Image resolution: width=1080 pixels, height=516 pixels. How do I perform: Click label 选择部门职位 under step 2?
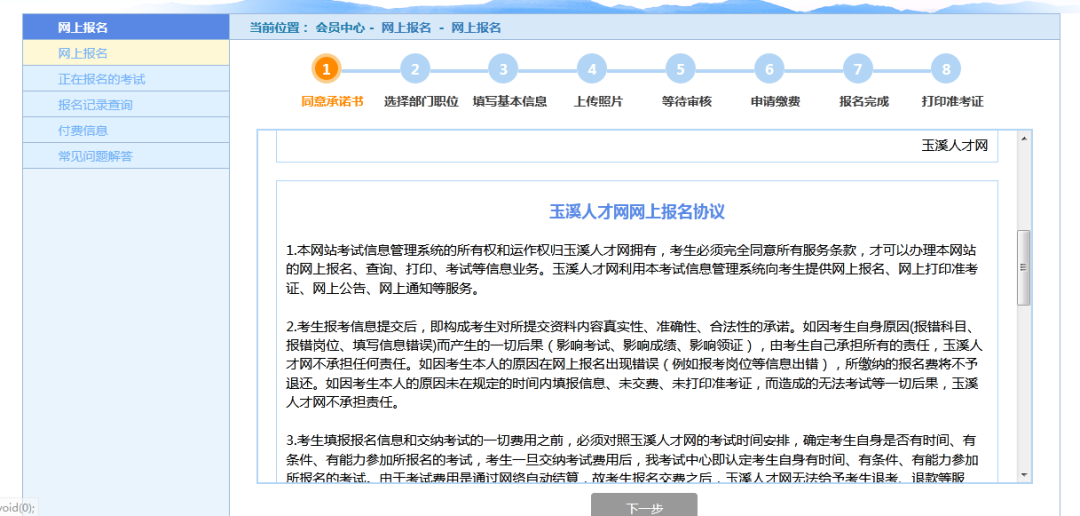pyautogui.click(x=421, y=101)
